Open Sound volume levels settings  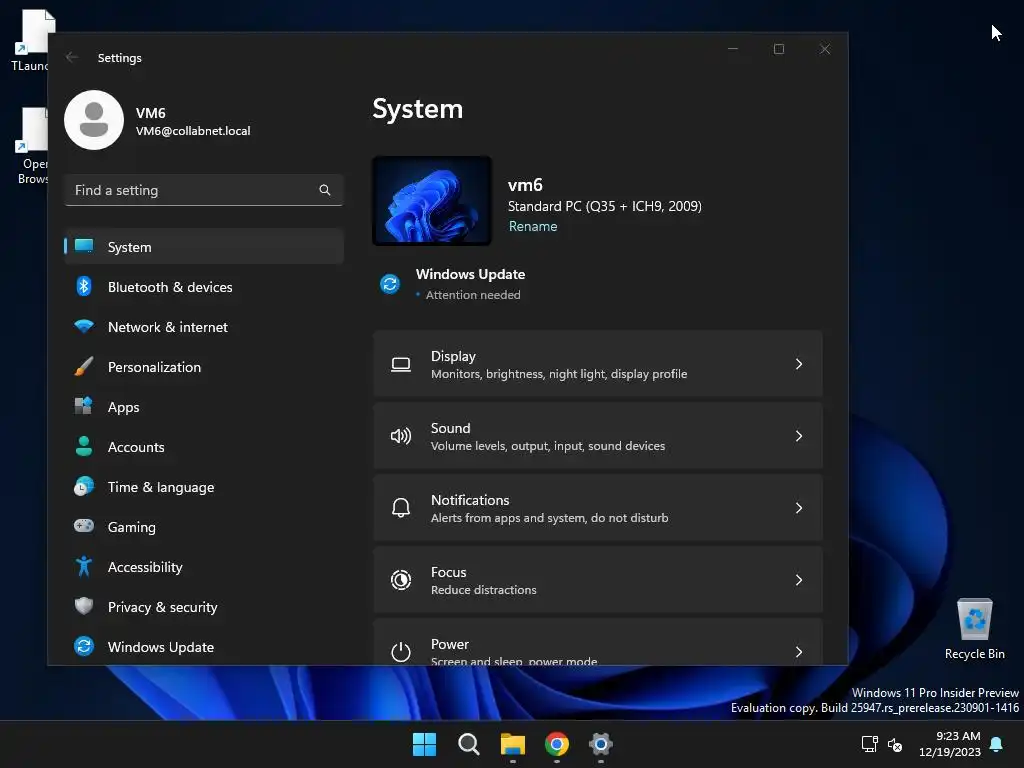(x=598, y=436)
